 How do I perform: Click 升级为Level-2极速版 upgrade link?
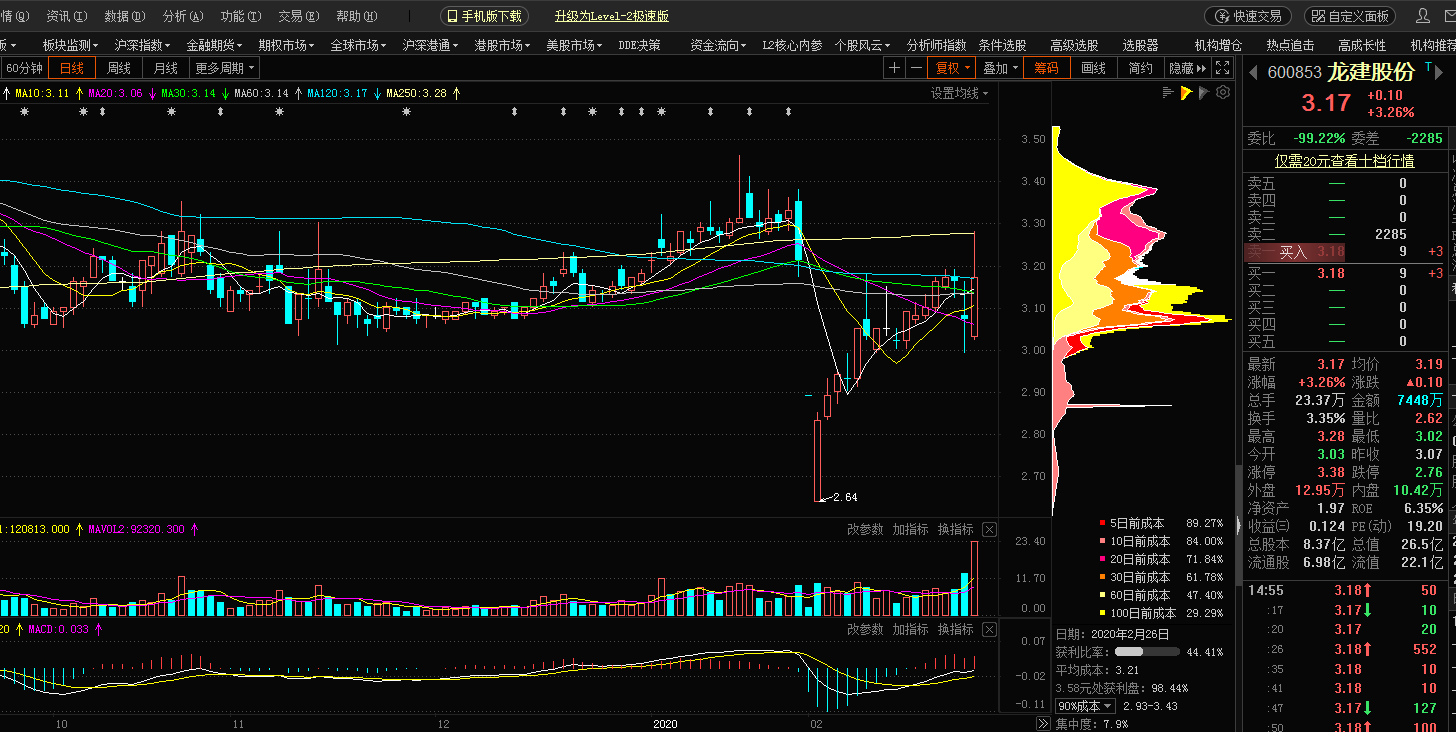[x=612, y=16]
